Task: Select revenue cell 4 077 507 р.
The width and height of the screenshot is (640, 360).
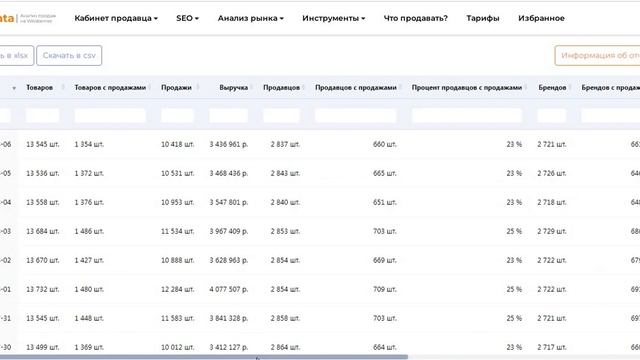Action: pos(229,289)
